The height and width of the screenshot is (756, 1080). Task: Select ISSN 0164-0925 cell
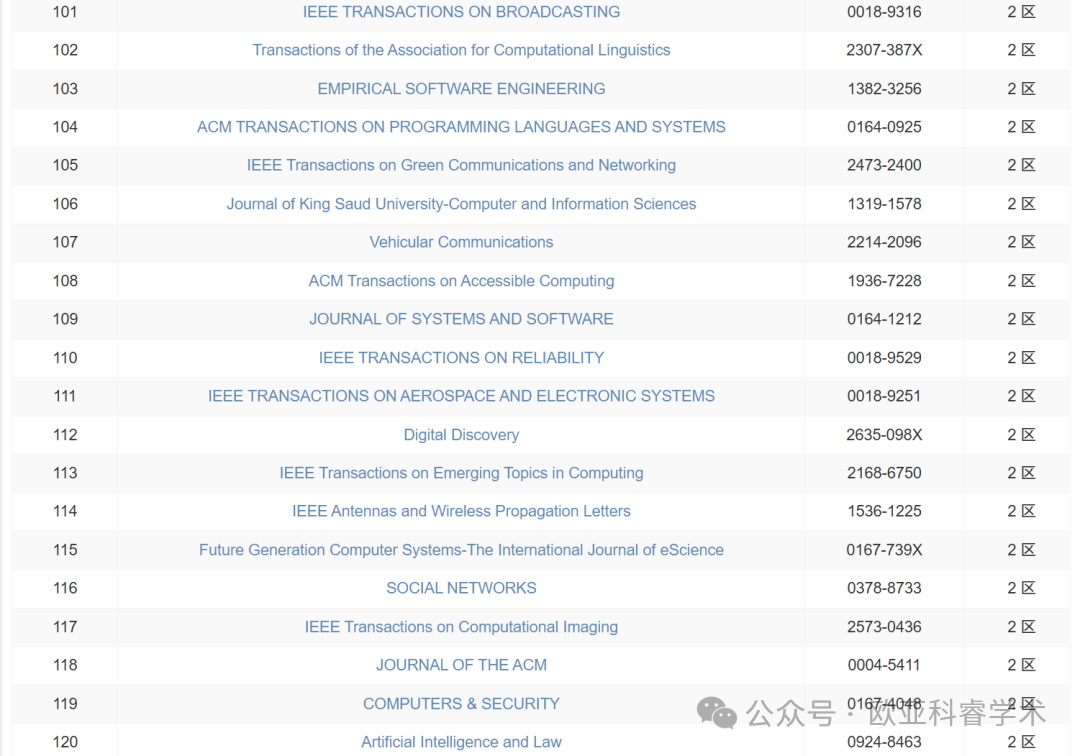pyautogui.click(x=884, y=127)
